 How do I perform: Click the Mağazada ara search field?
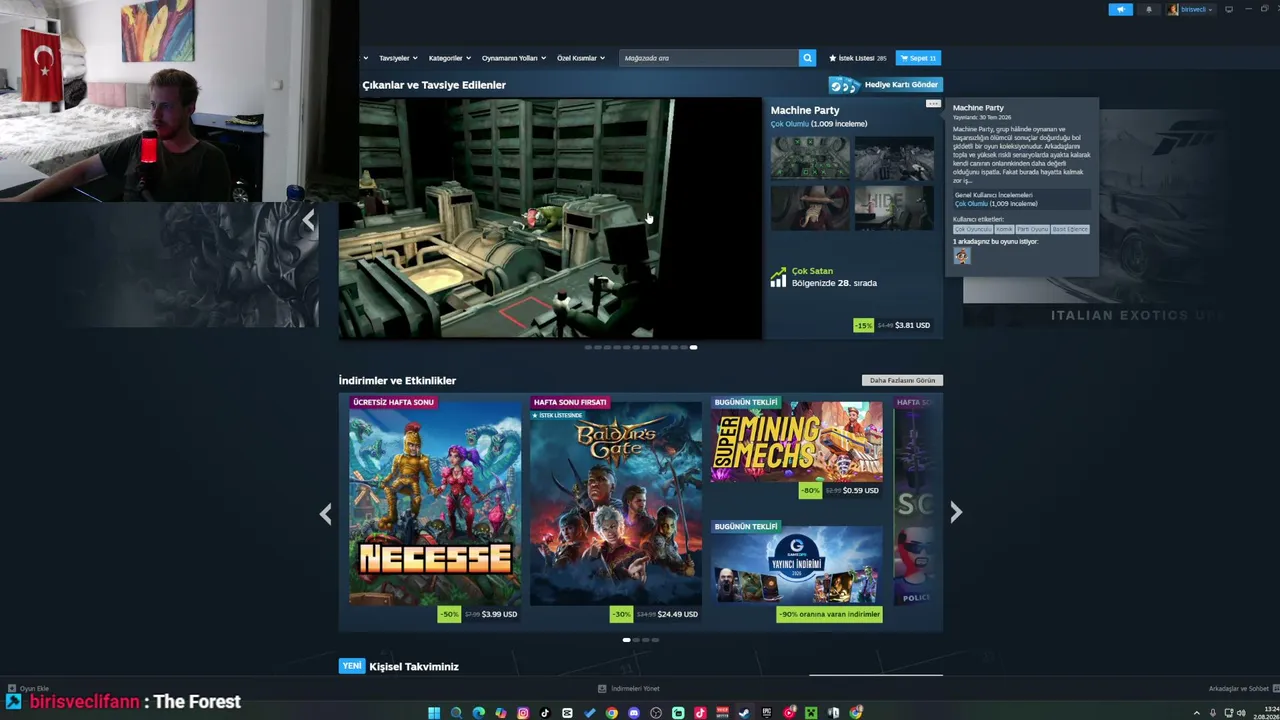click(x=709, y=58)
